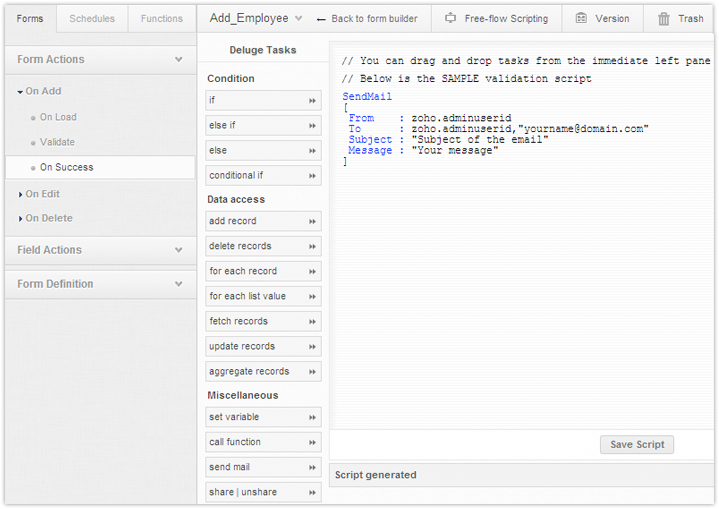Click the Version icon in toolbar
719x509 pixels.
(581, 18)
